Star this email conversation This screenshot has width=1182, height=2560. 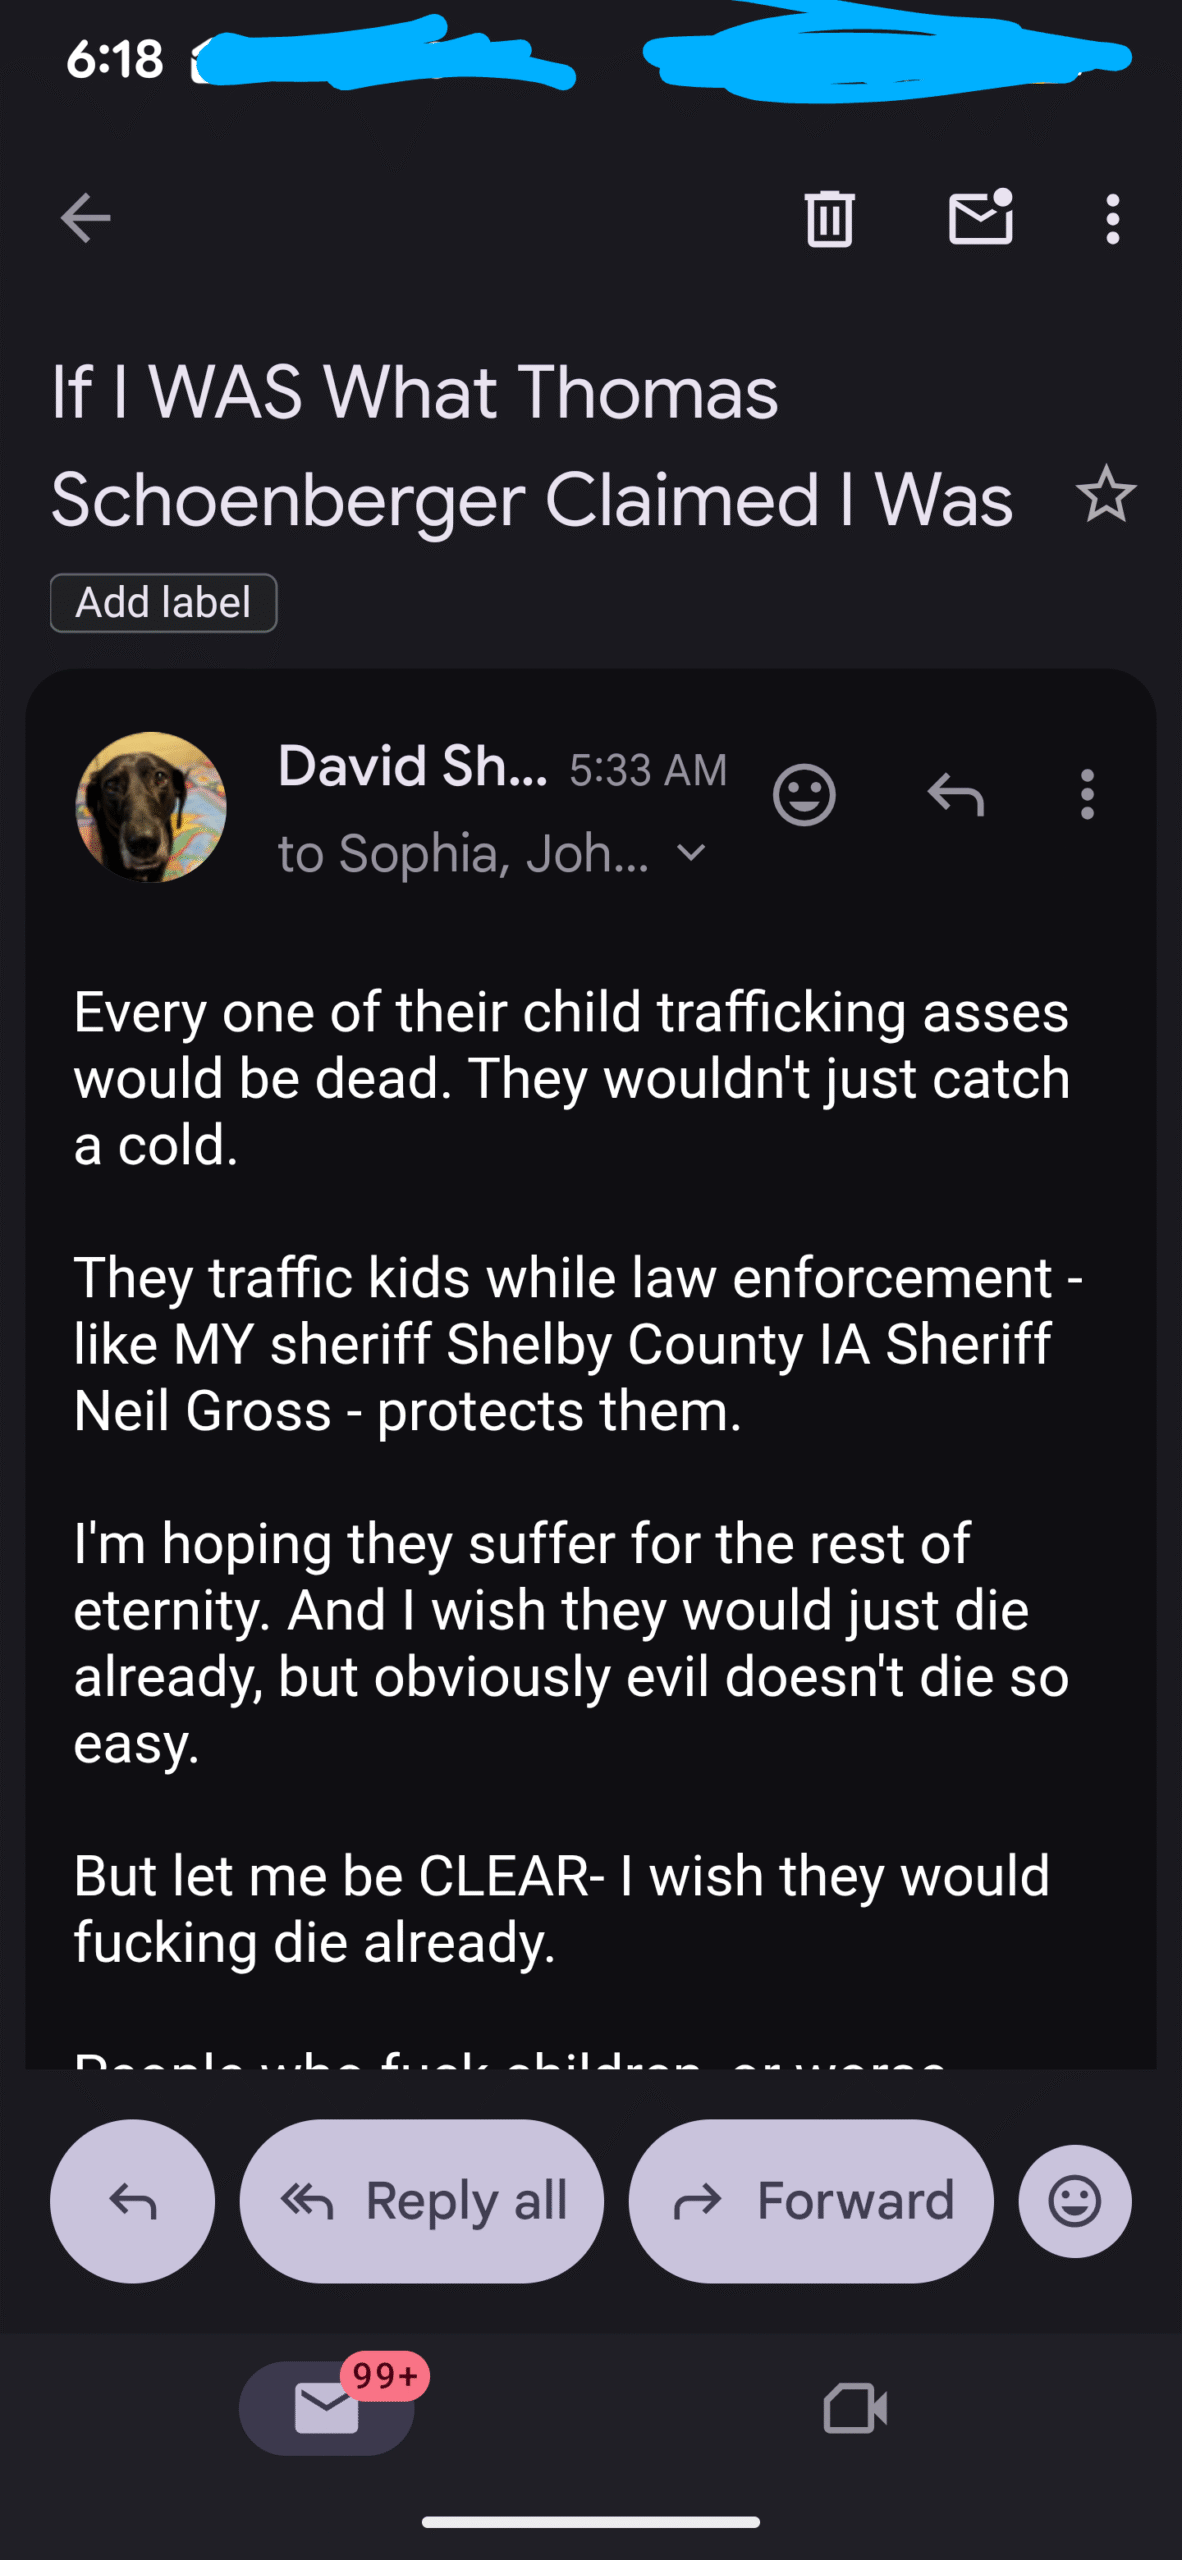pyautogui.click(x=1106, y=495)
